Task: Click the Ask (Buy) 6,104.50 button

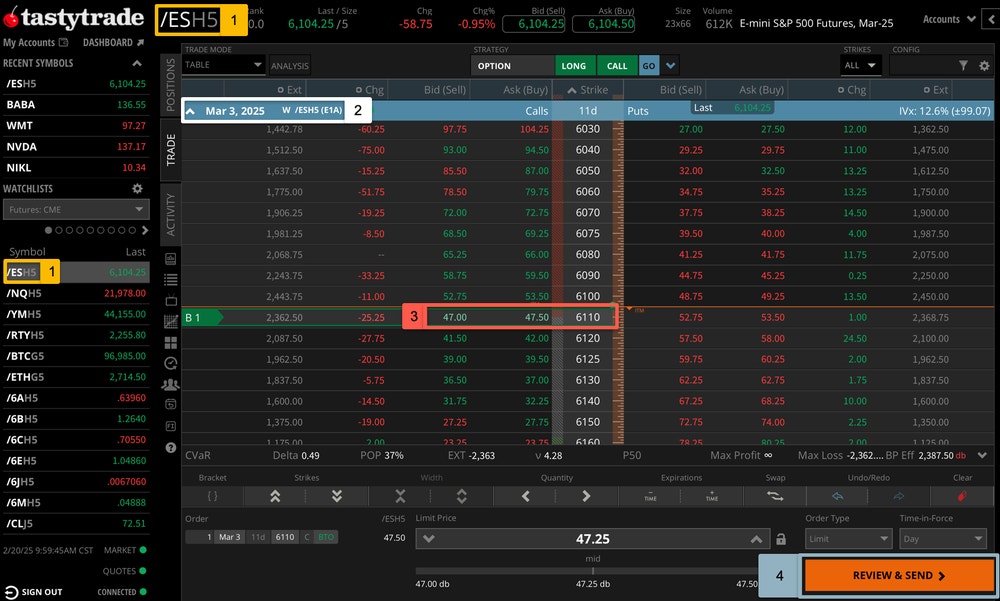Action: coord(604,24)
